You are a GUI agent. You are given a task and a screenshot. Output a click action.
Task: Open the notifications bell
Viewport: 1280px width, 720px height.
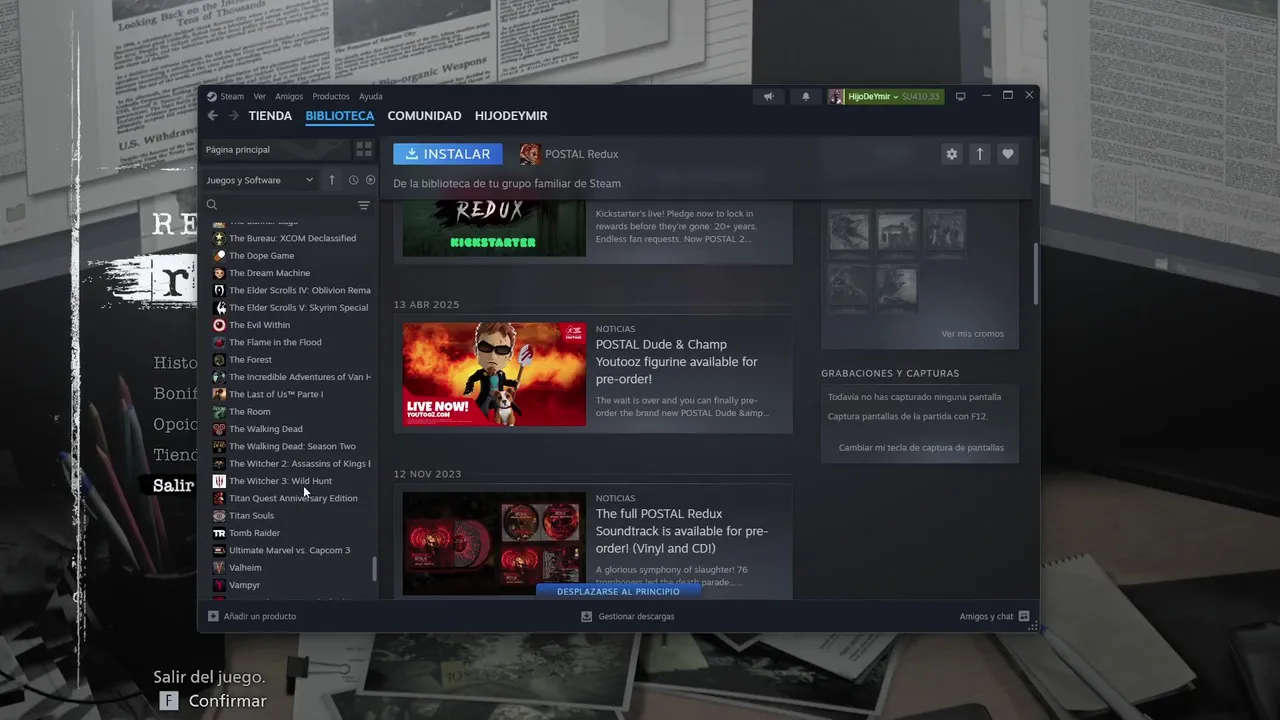tap(806, 97)
